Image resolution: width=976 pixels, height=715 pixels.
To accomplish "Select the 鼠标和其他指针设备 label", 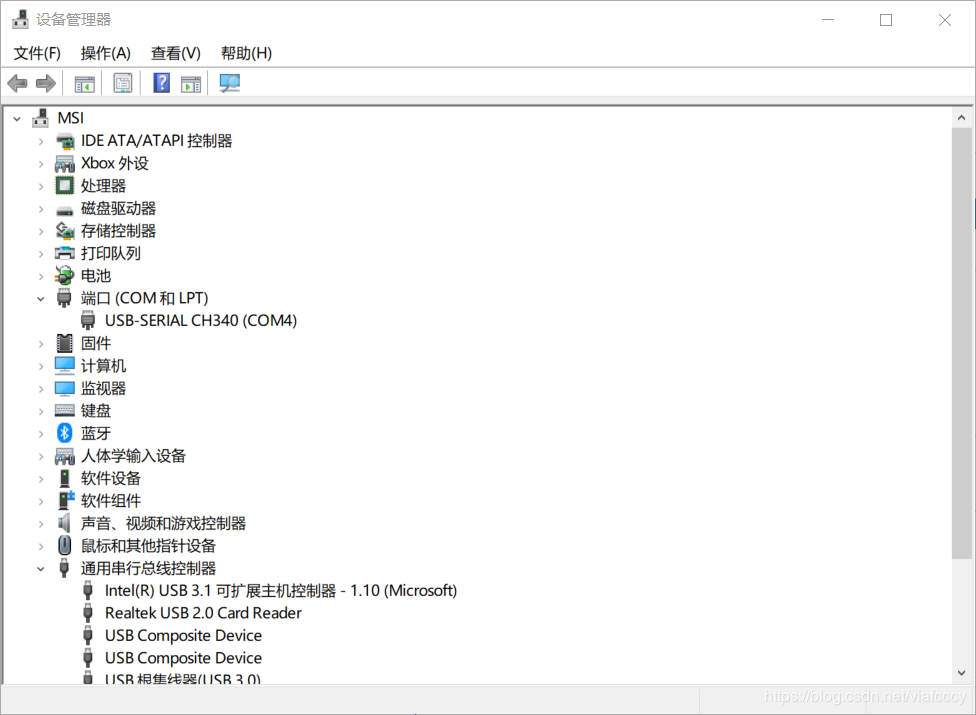I will click(x=148, y=546).
